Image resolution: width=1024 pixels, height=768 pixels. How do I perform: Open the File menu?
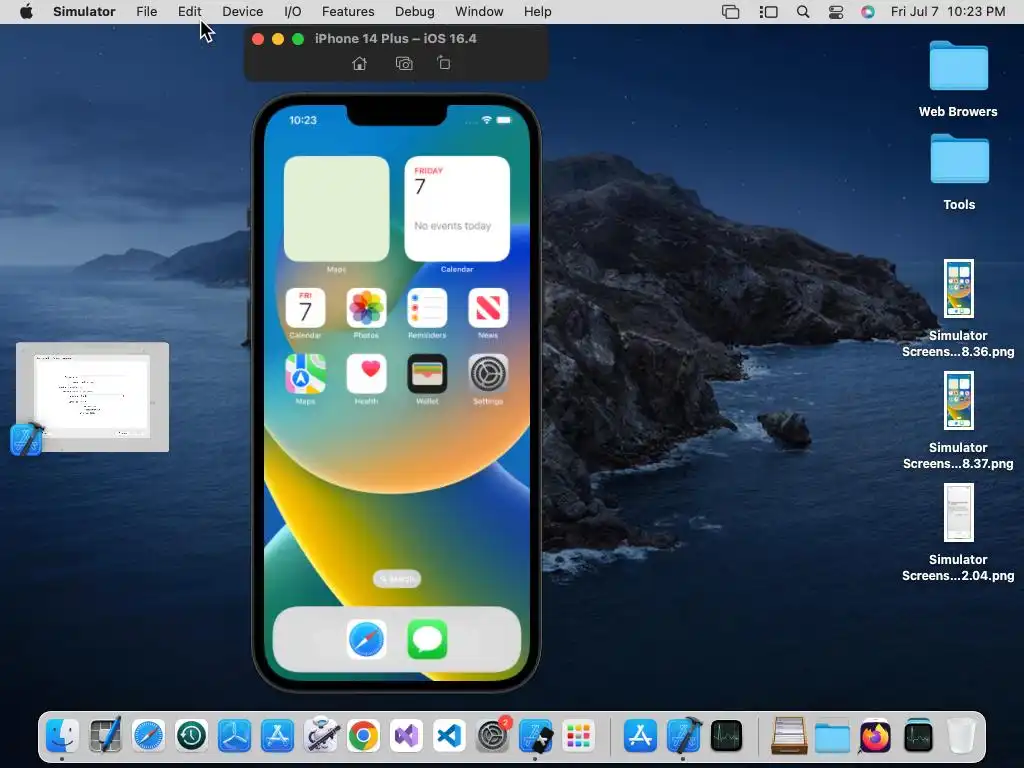pyautogui.click(x=146, y=12)
